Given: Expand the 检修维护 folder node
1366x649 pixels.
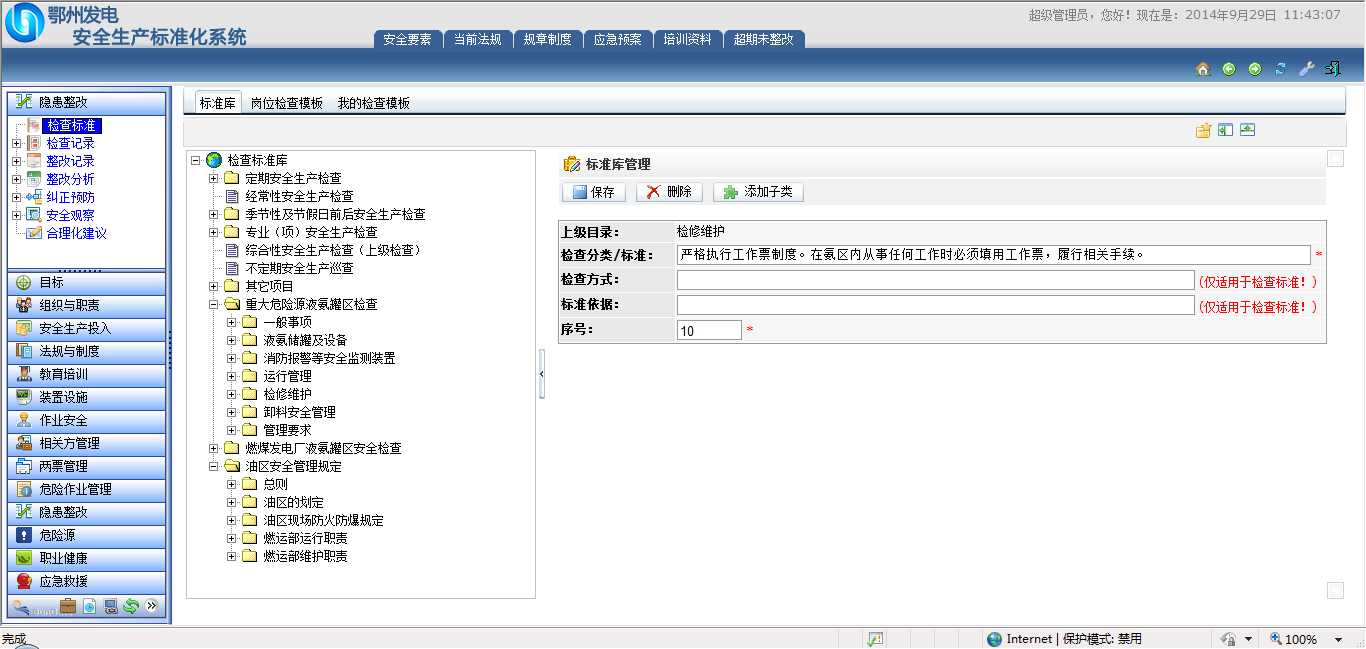Looking at the screenshot, I should (232, 394).
